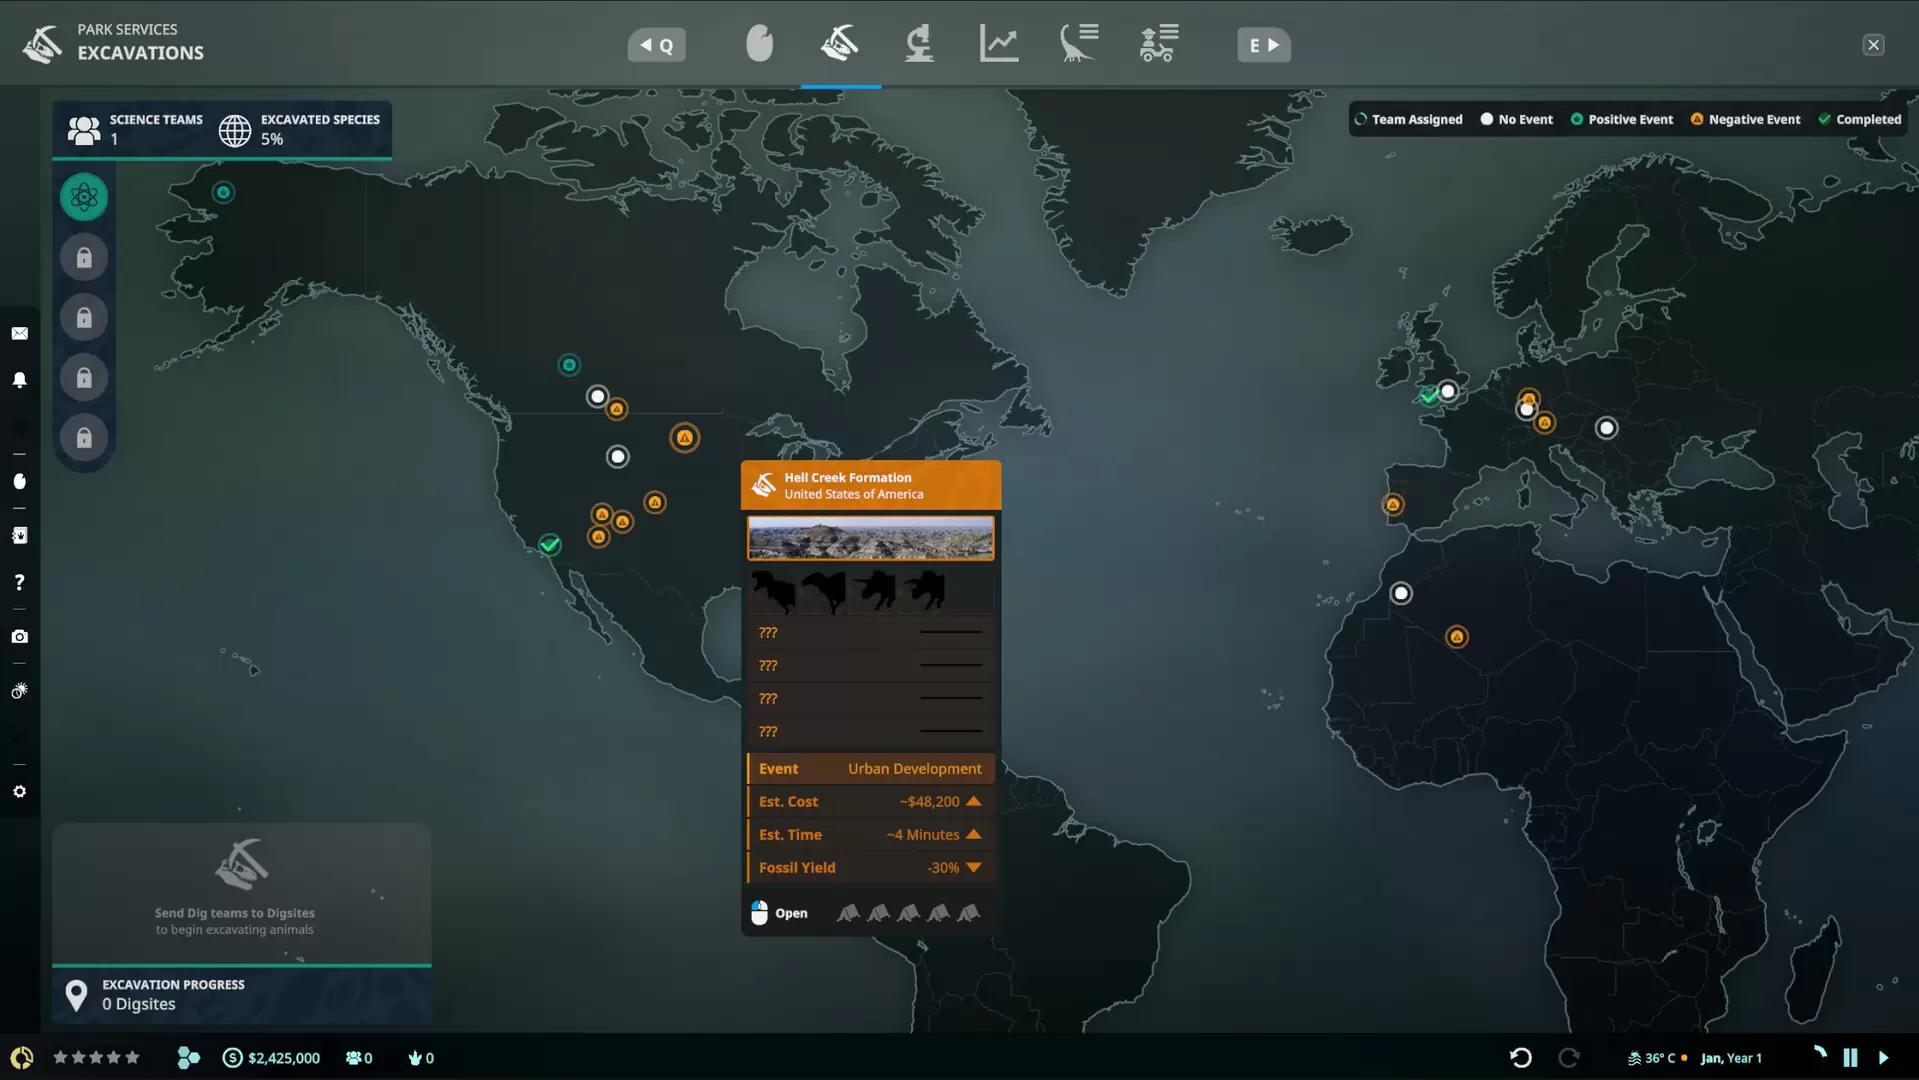The image size is (1919, 1080).
Task: Activate the camera capture mode icon
Action: pyautogui.click(x=19, y=637)
